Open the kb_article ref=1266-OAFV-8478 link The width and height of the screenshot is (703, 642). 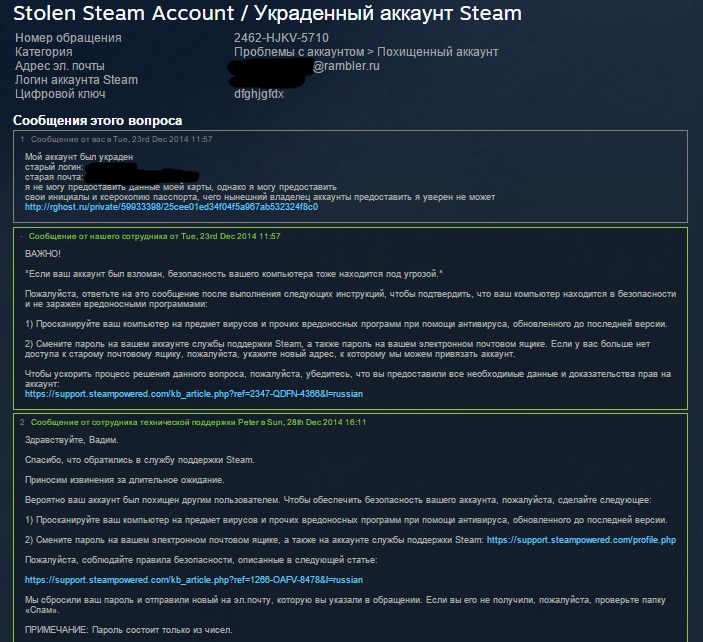[x=194, y=580]
